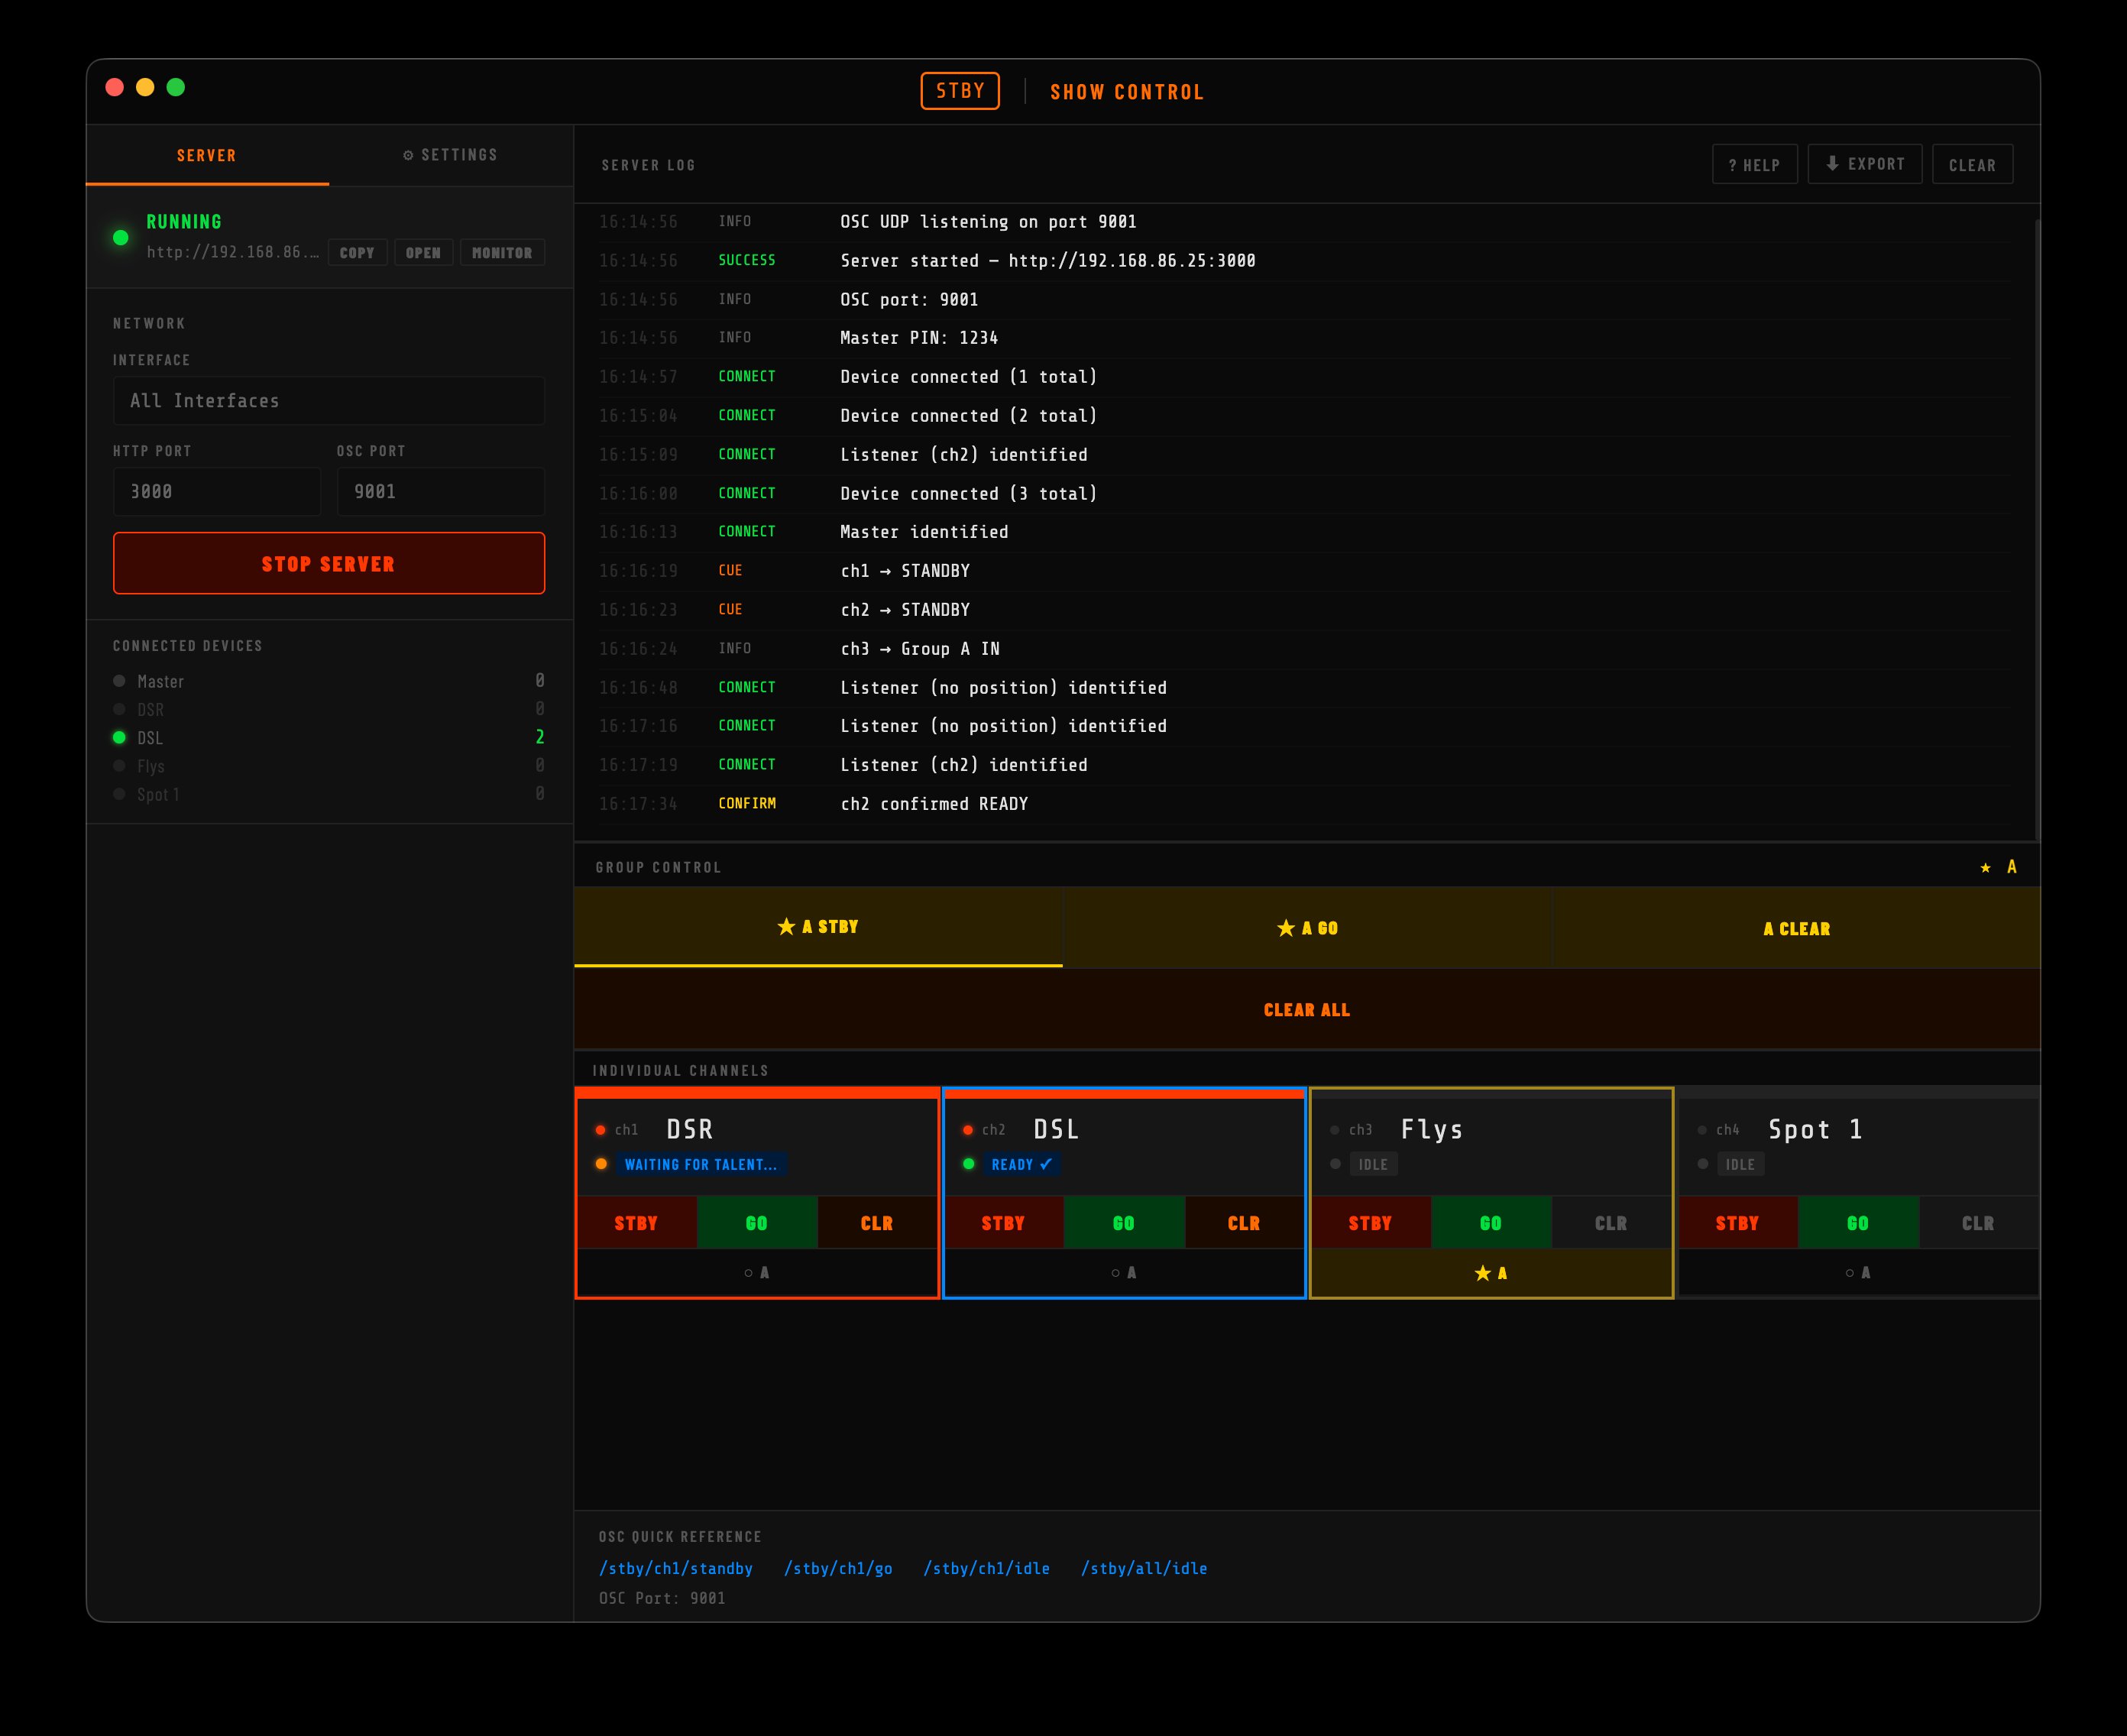Viewport: 2127px width, 1736px height.
Task: Click the DSL WAITING... READY status badge
Action: [1022, 1164]
